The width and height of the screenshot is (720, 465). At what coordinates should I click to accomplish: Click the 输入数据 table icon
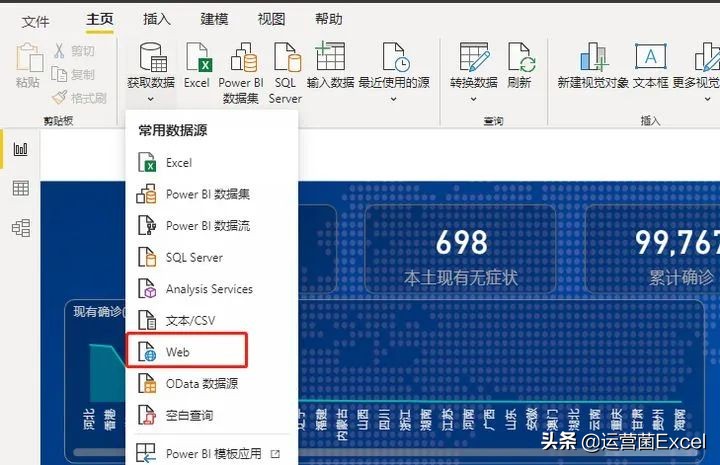click(x=330, y=56)
